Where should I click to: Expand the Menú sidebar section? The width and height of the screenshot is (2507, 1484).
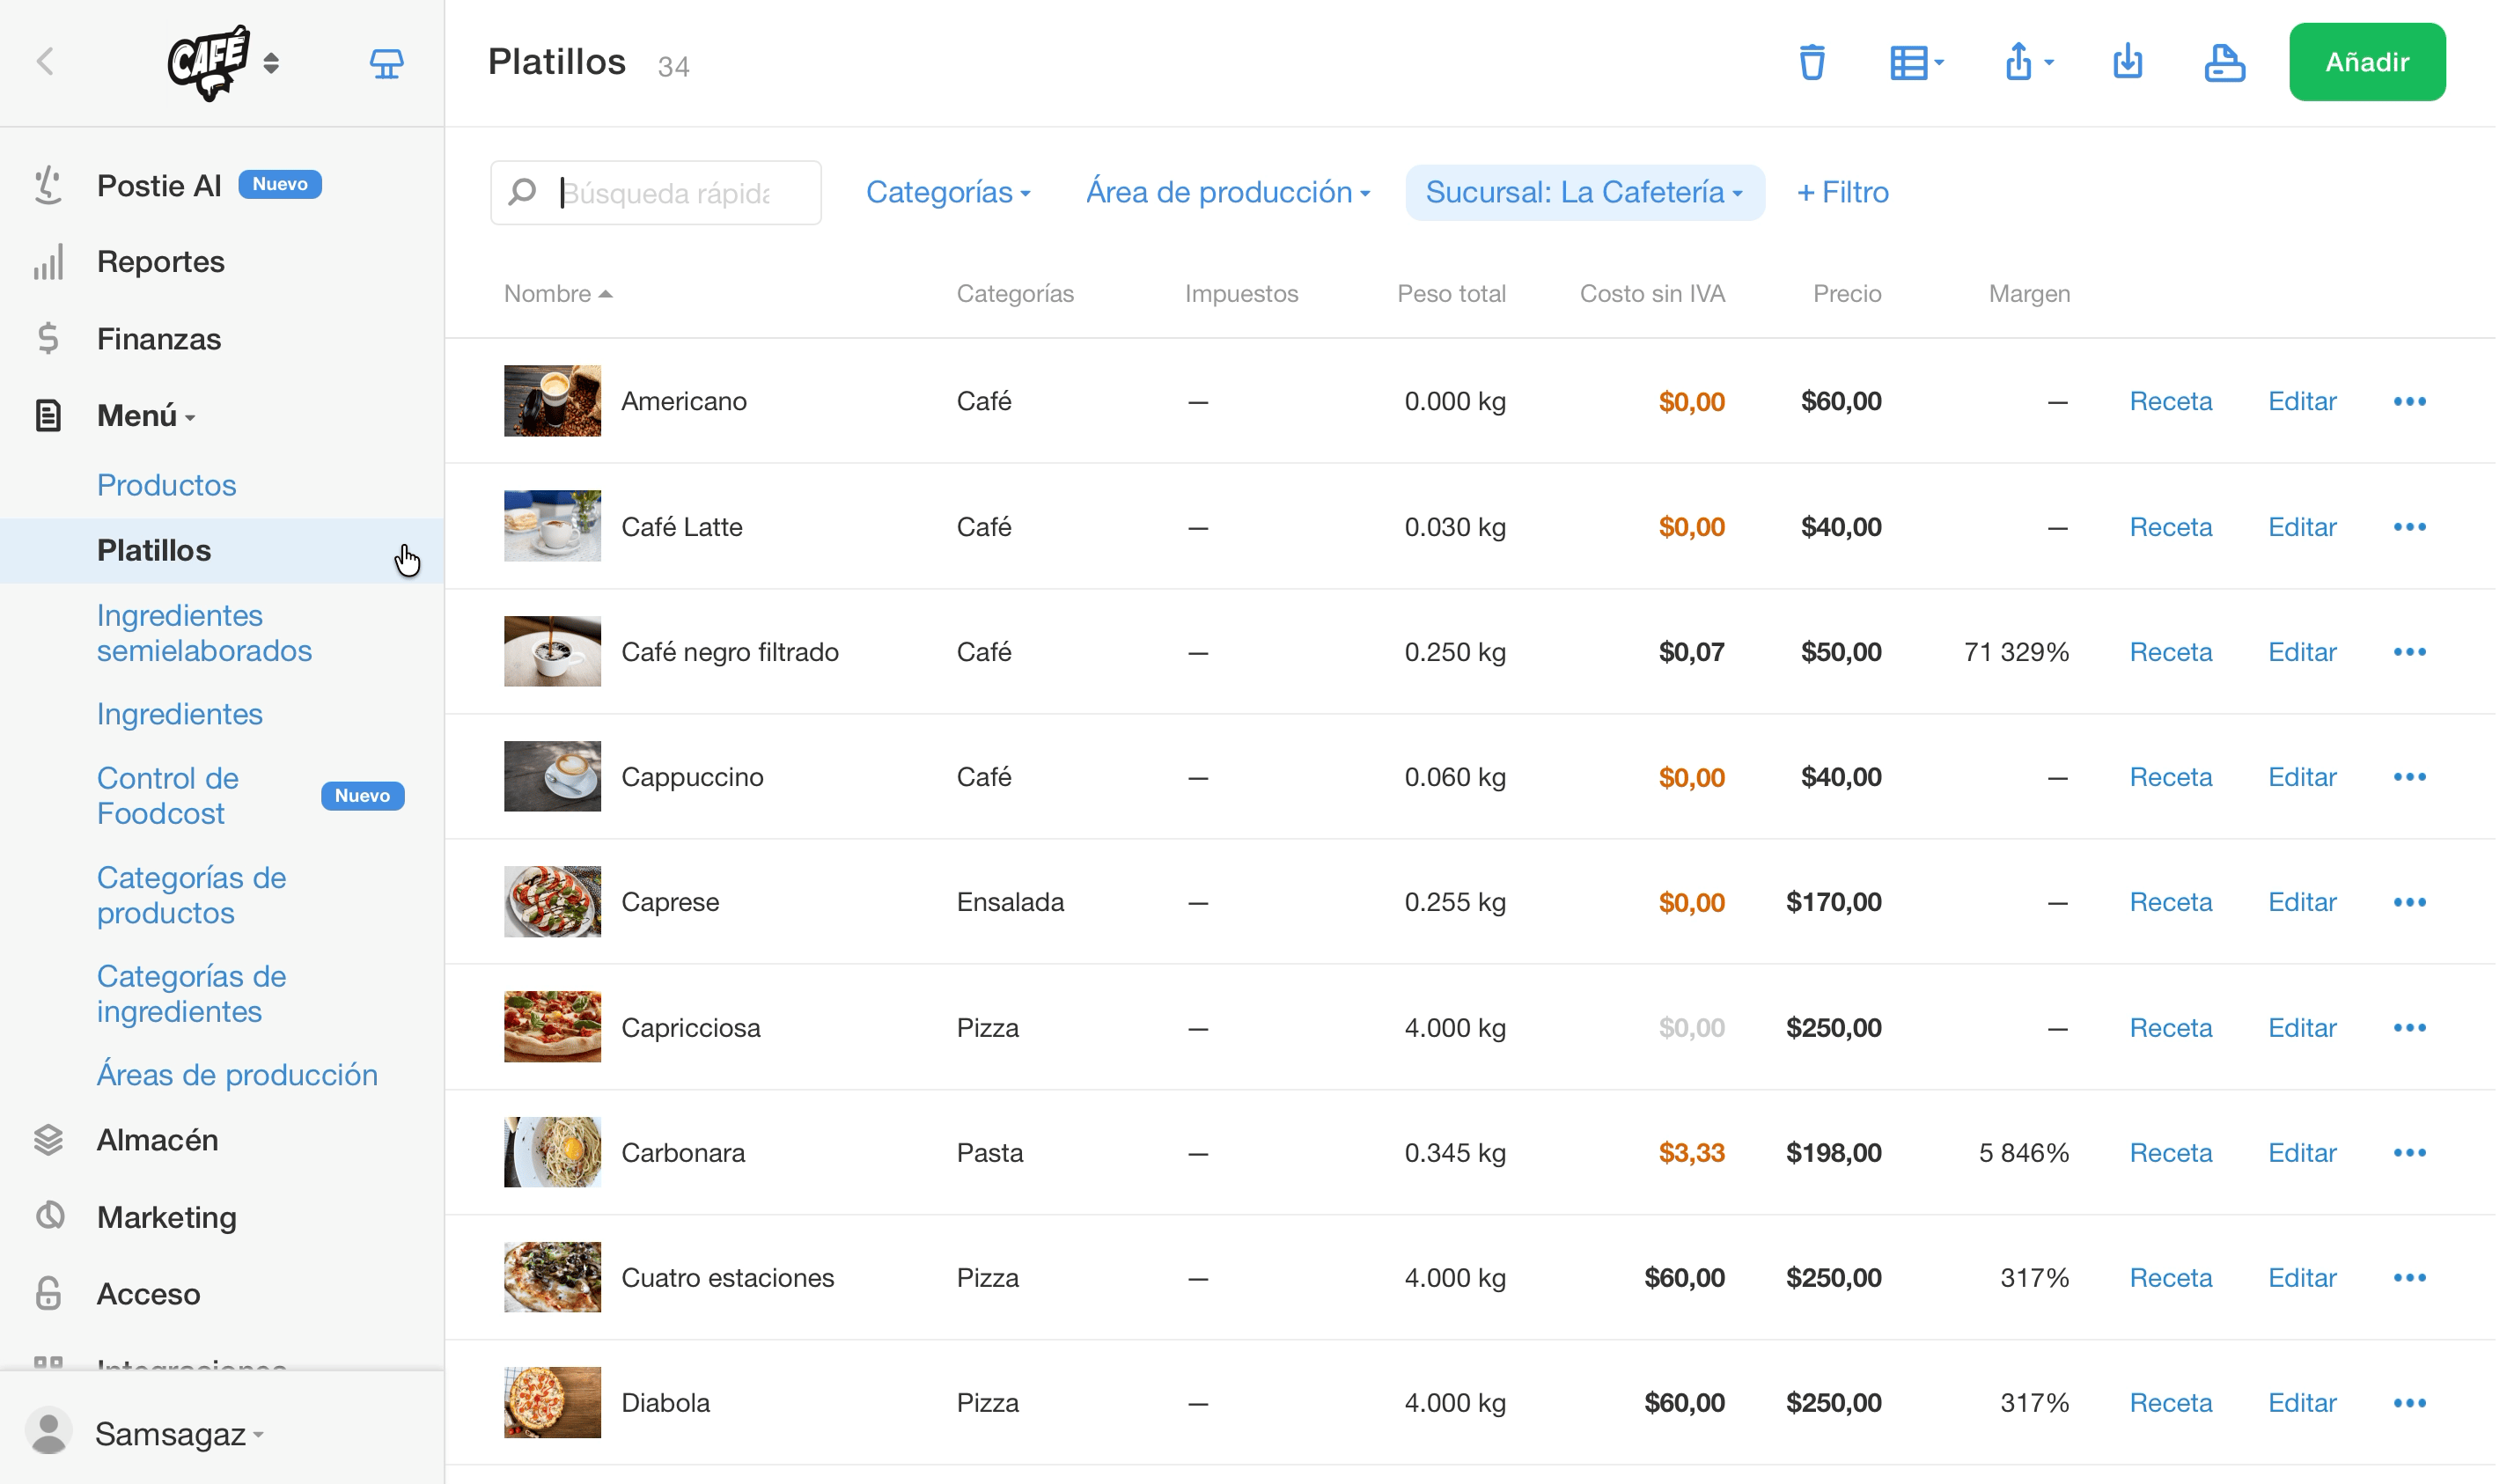[146, 415]
